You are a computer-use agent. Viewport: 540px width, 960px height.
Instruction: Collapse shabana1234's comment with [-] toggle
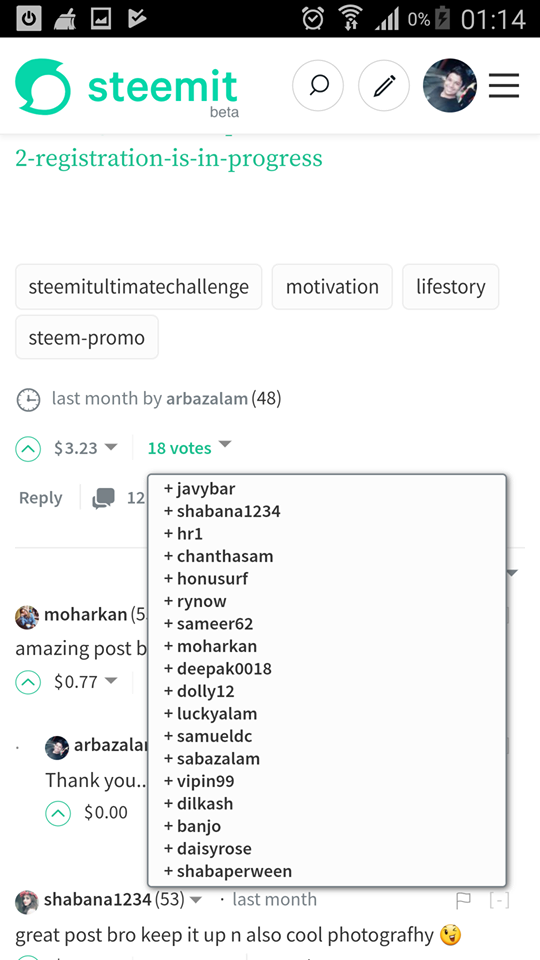(499, 900)
